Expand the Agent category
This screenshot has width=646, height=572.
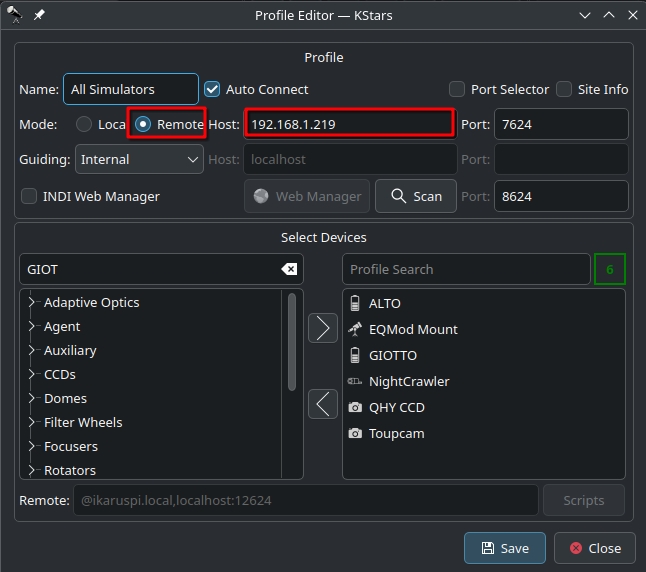[32, 326]
